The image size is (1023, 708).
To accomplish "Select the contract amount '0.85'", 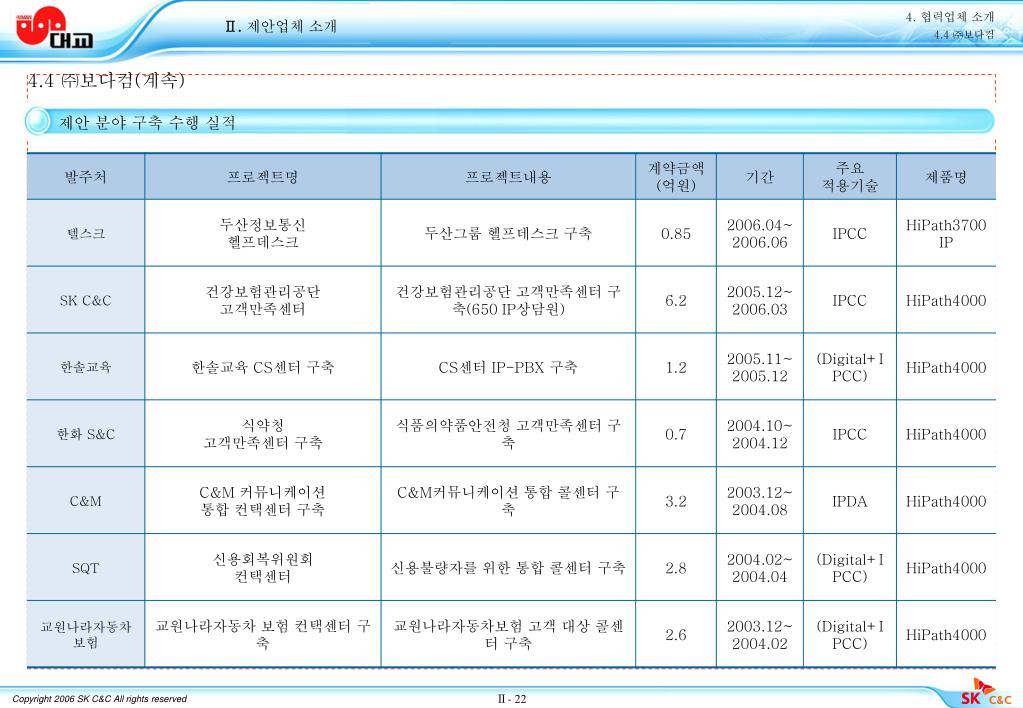I will click(x=676, y=234).
